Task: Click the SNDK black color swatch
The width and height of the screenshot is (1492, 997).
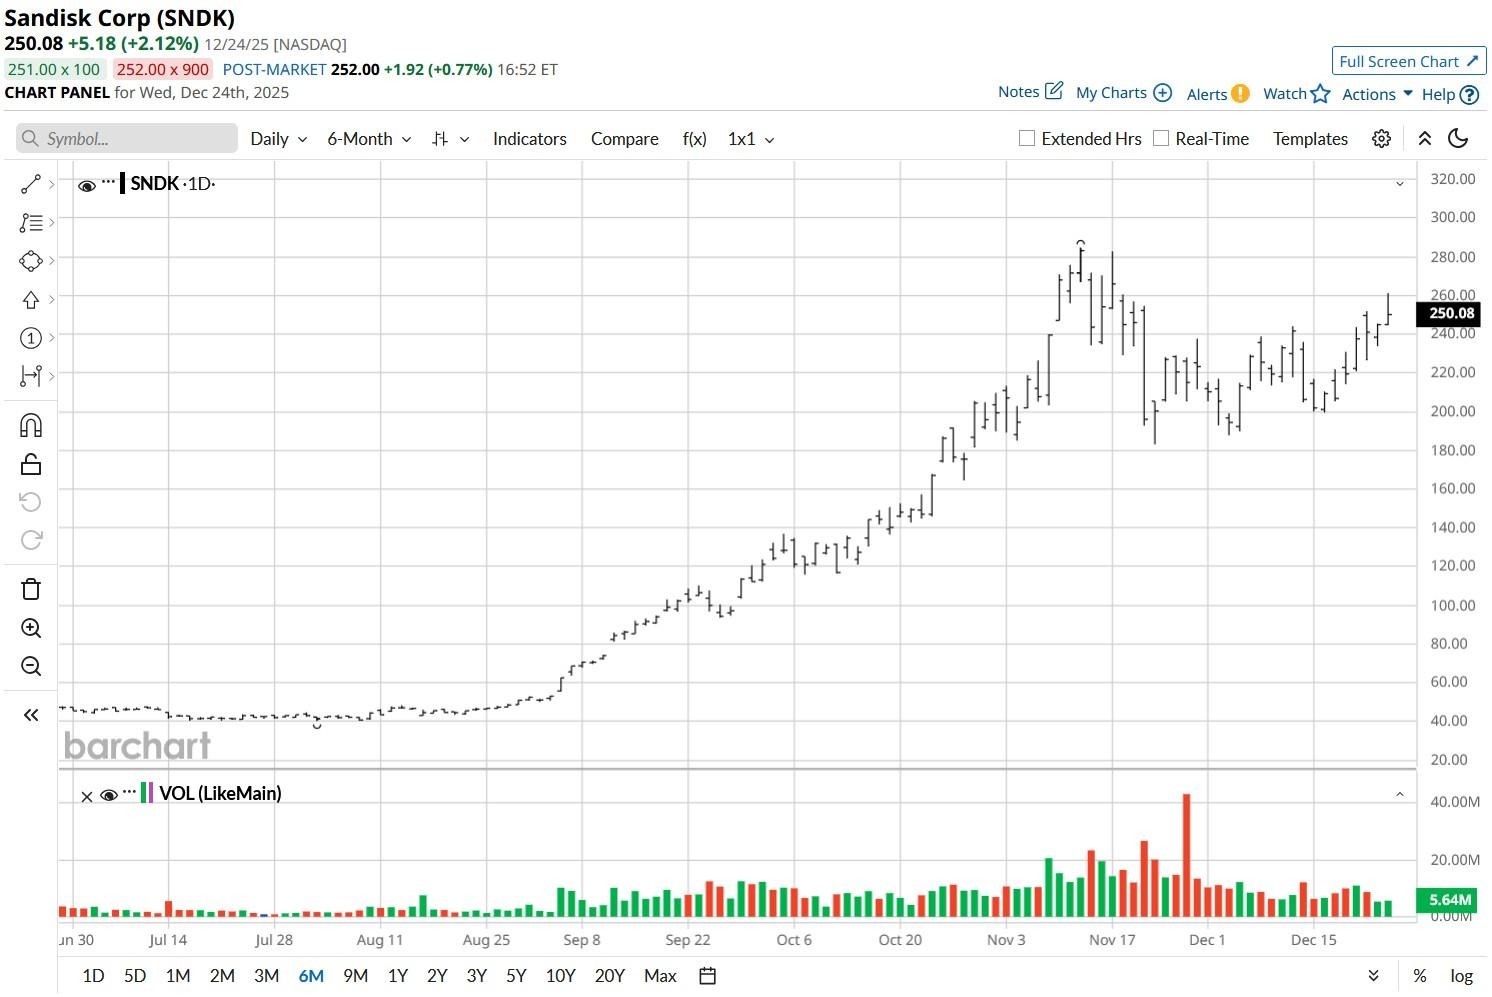Action: pos(122,183)
